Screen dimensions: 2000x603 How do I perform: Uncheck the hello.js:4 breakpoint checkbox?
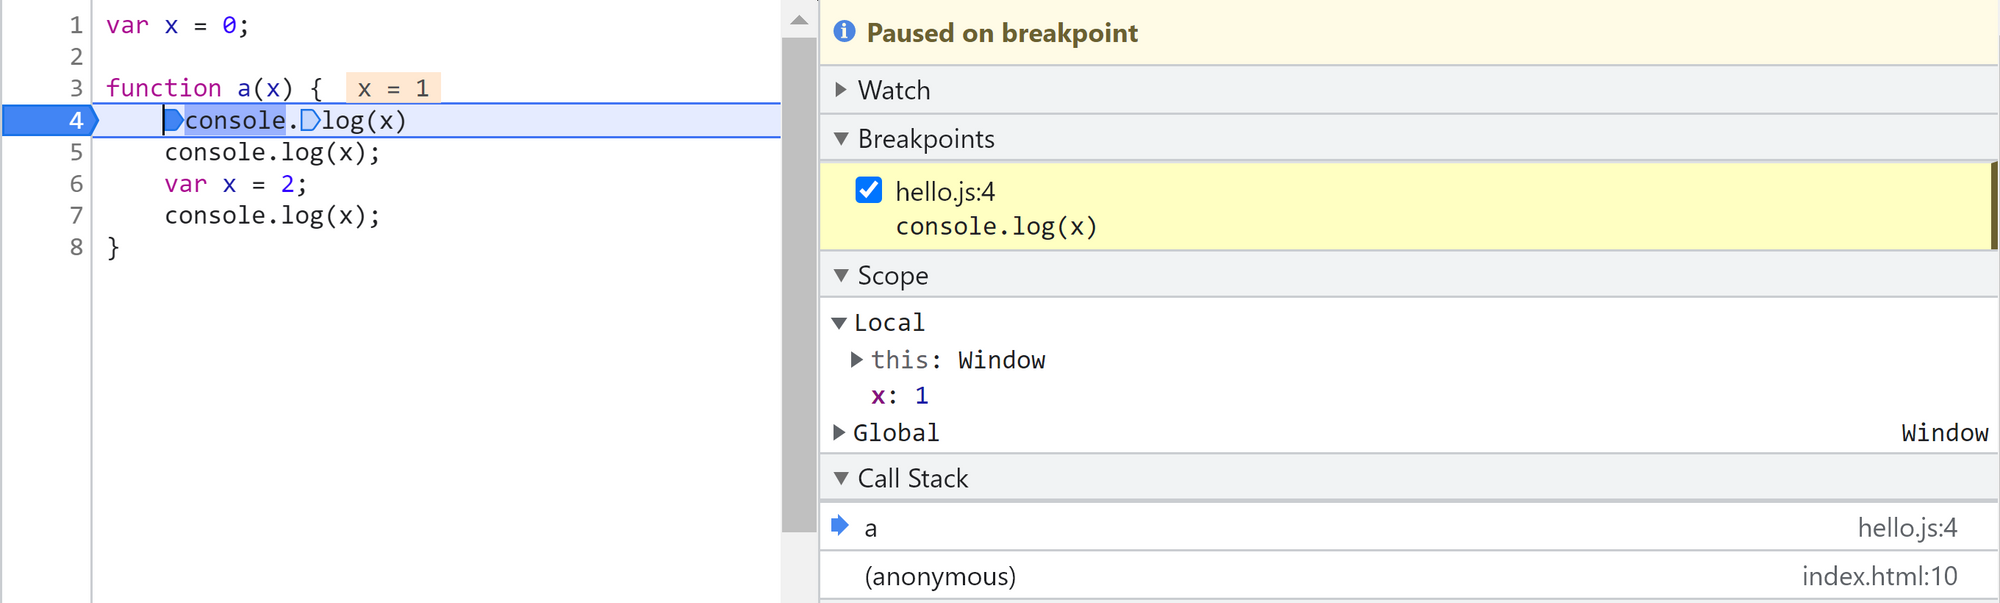click(x=869, y=190)
